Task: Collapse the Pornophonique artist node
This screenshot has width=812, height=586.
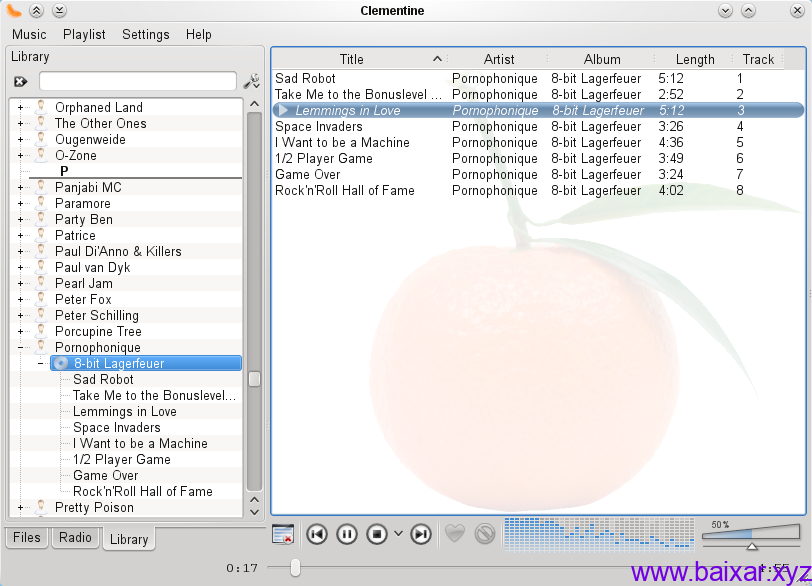Action: [19, 347]
